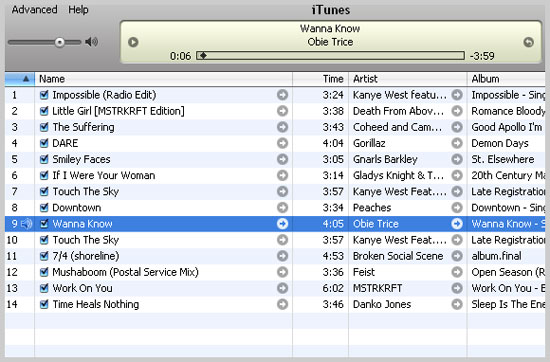
Task: Uncheck the 7/4 (shoreline) checkbox
Action: pyautogui.click(x=44, y=256)
